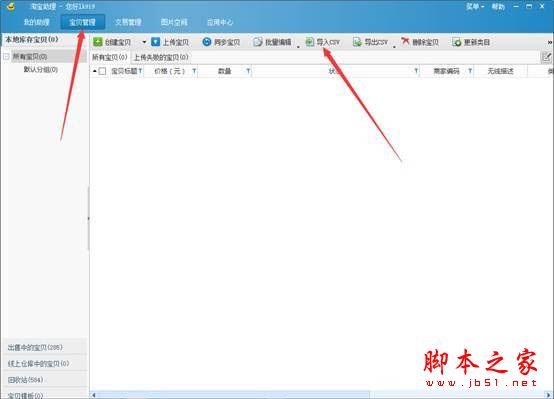This screenshot has width=554, height=399.
Task: Select 默认分组(0) in the tree
Action: [x=41, y=69]
